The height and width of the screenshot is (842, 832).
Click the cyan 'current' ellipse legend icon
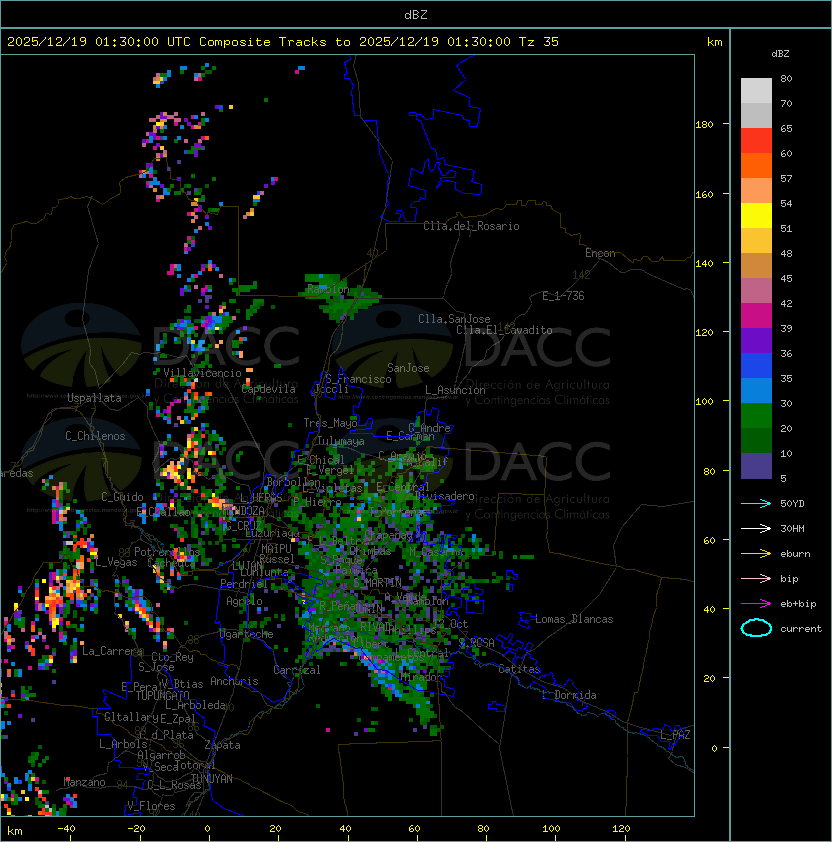click(756, 628)
